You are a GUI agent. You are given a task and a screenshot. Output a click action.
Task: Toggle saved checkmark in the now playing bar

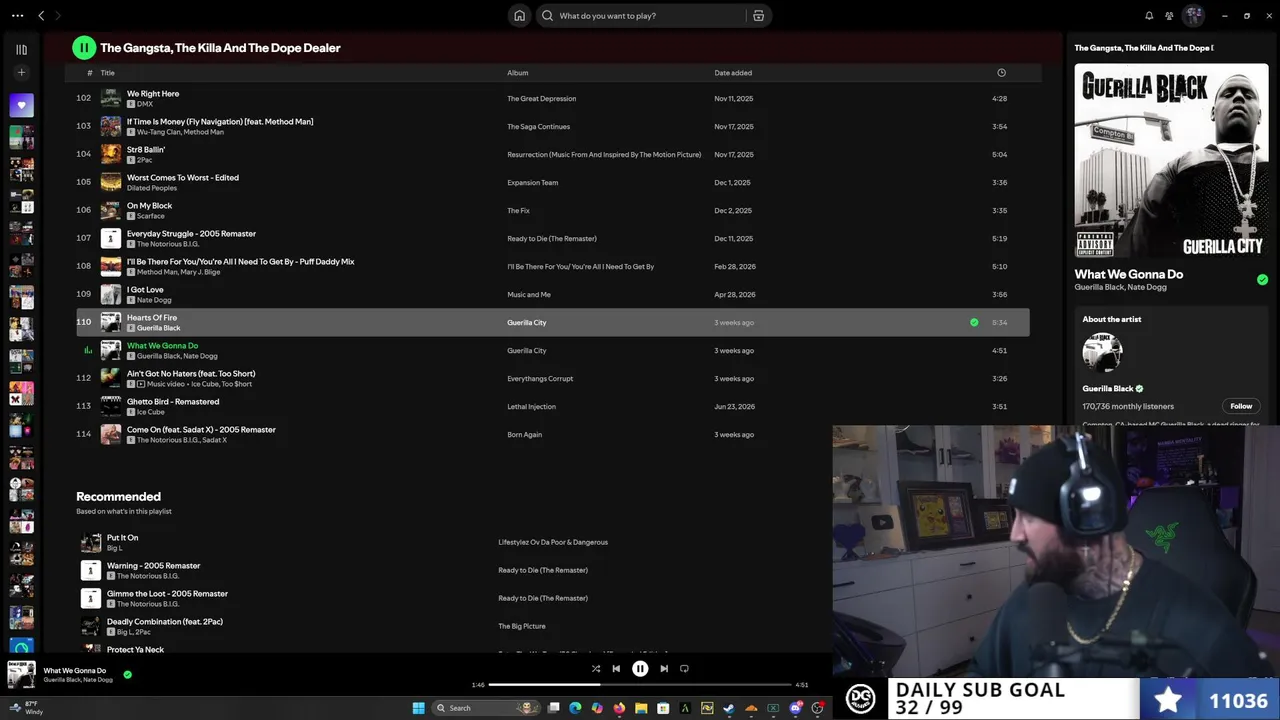pos(127,675)
